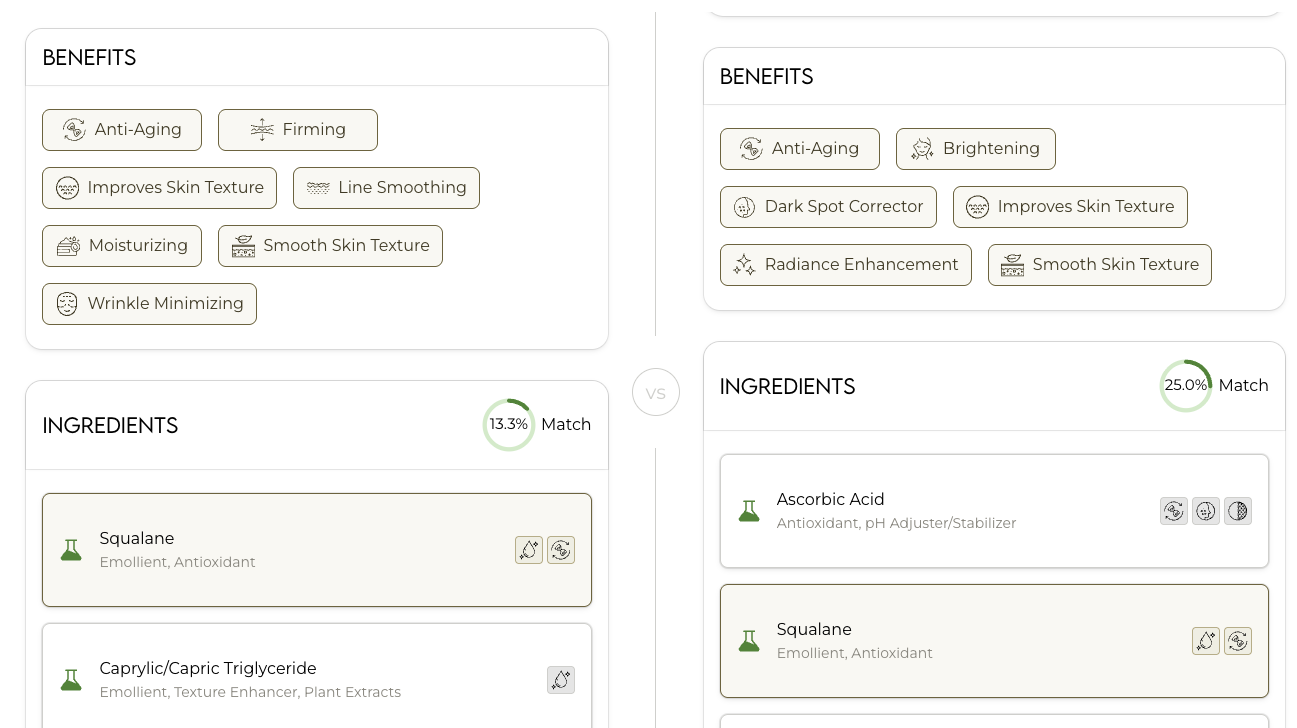The width and height of the screenshot is (1297, 728).
Task: Click Smooth Skin Texture chip beside Moisturizing
Action: click(x=330, y=246)
